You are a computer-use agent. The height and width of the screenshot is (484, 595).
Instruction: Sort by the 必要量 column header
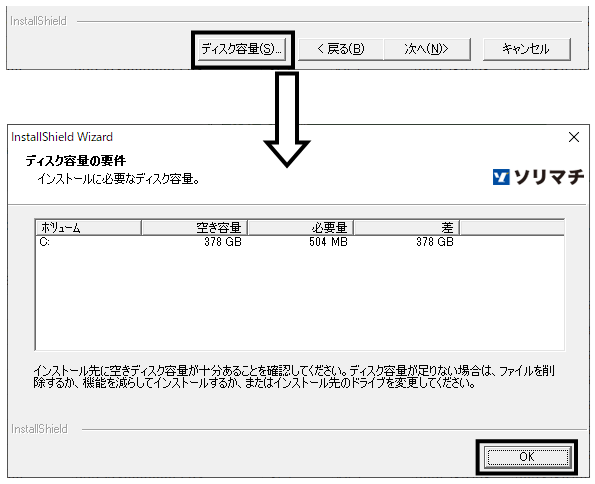click(x=301, y=227)
